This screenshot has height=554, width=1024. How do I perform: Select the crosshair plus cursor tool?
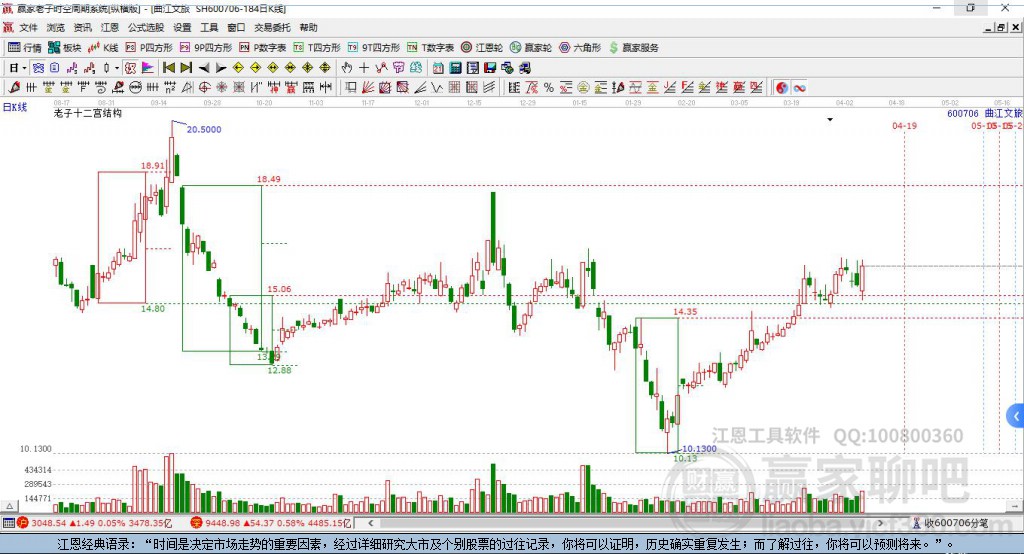364,68
